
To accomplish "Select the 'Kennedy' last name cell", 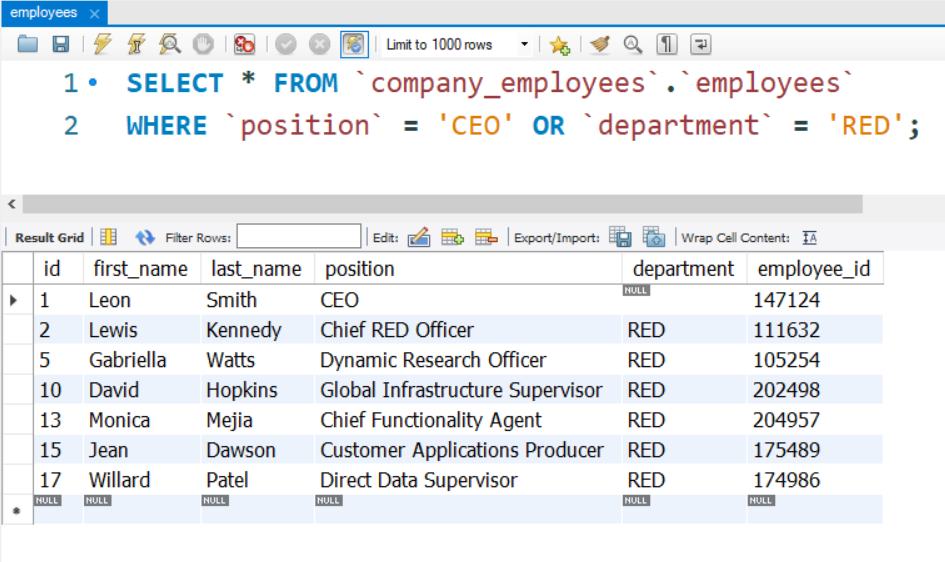I will (257, 330).
